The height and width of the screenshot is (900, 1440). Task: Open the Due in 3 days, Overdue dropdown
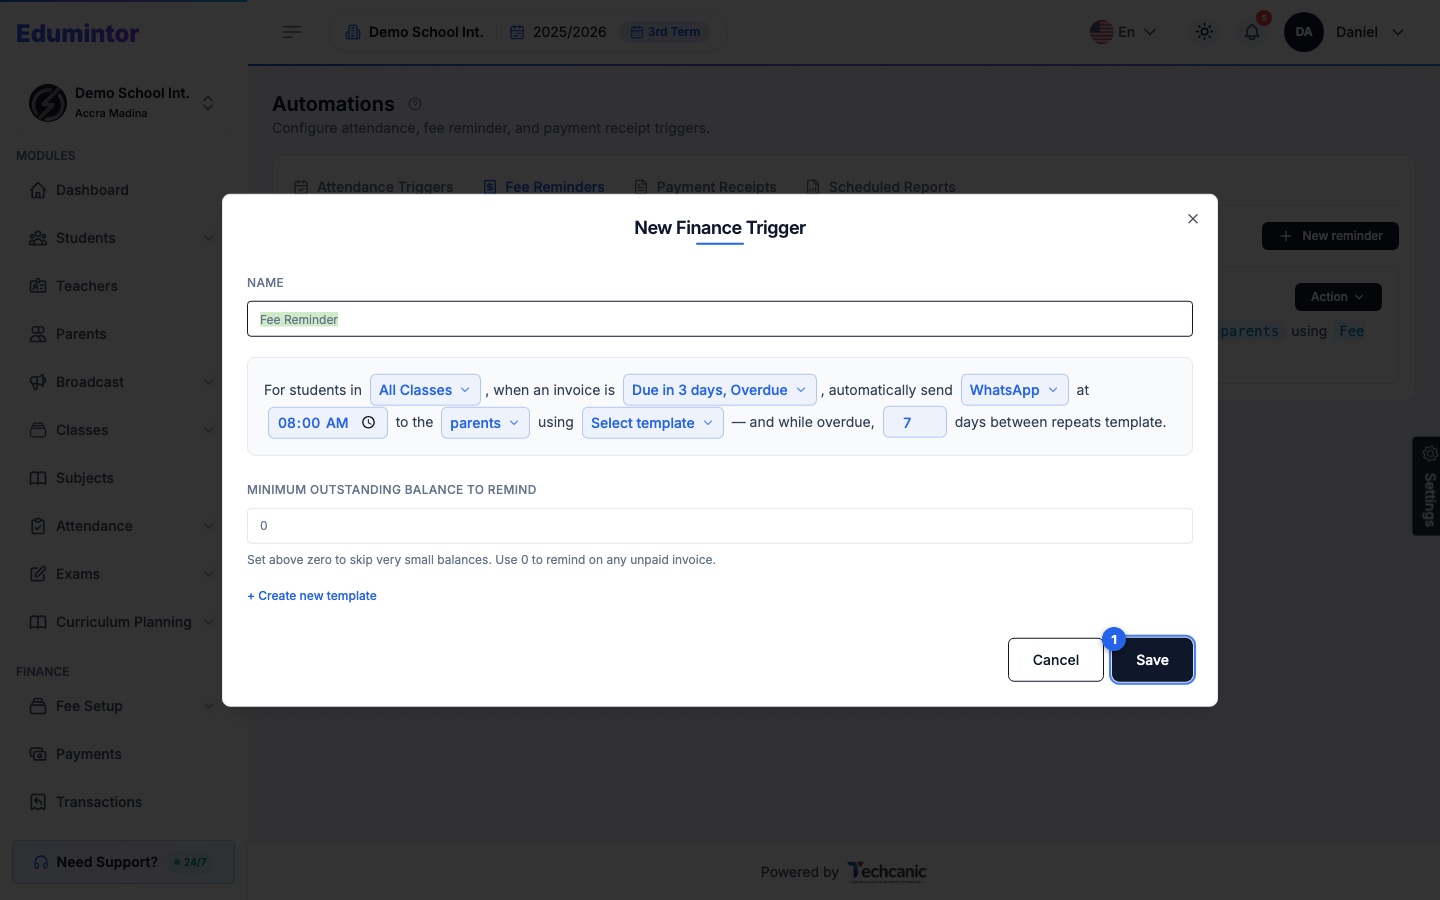click(720, 390)
